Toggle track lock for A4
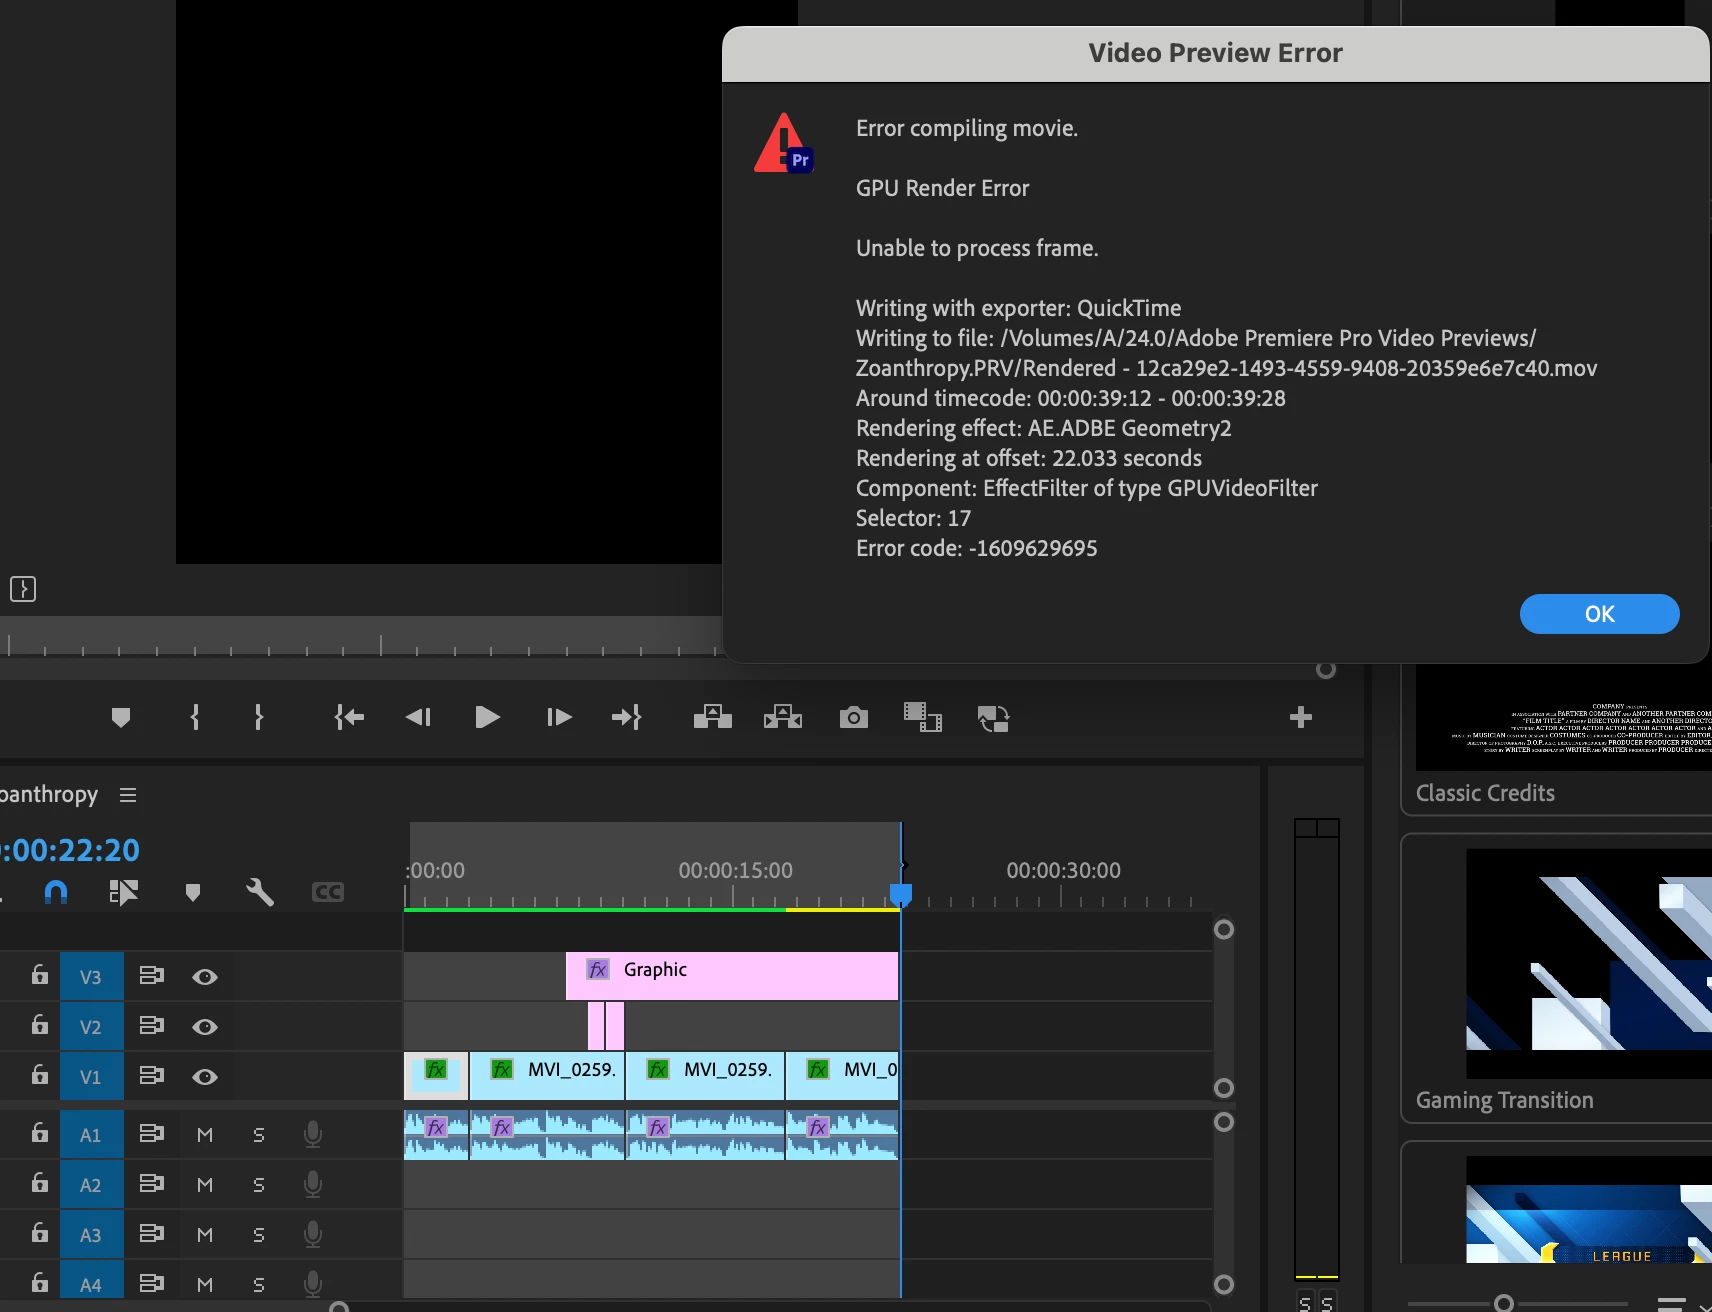Screen dimensions: 1712x1312 click(x=39, y=1281)
